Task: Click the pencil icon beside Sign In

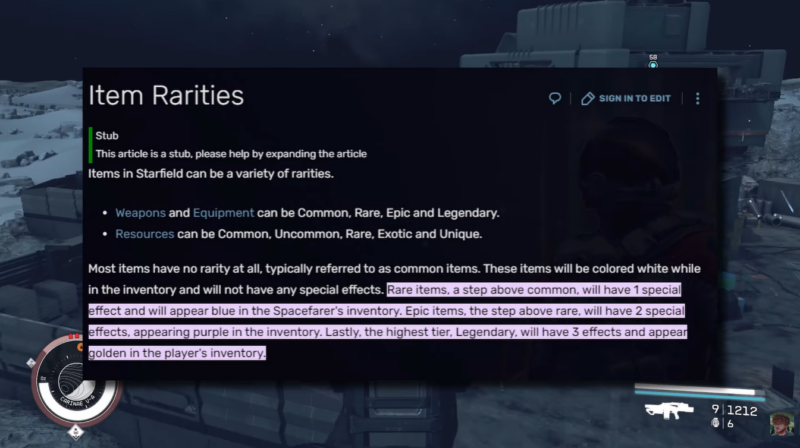Action: pos(588,98)
